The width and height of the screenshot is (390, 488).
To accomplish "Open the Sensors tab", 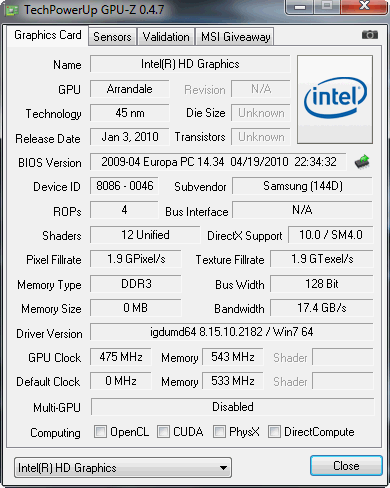I will 112,37.
